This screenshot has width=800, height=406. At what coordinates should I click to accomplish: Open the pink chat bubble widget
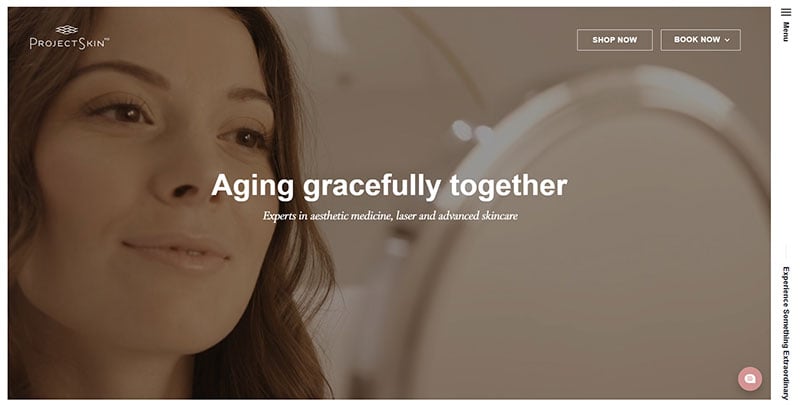pos(749,378)
